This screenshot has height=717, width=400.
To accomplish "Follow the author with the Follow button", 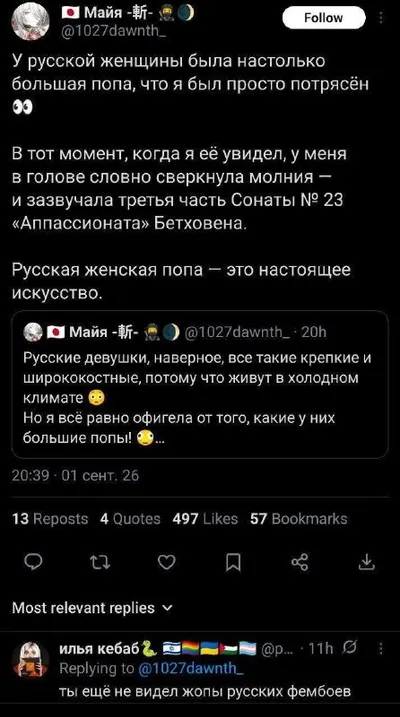I will [324, 18].
